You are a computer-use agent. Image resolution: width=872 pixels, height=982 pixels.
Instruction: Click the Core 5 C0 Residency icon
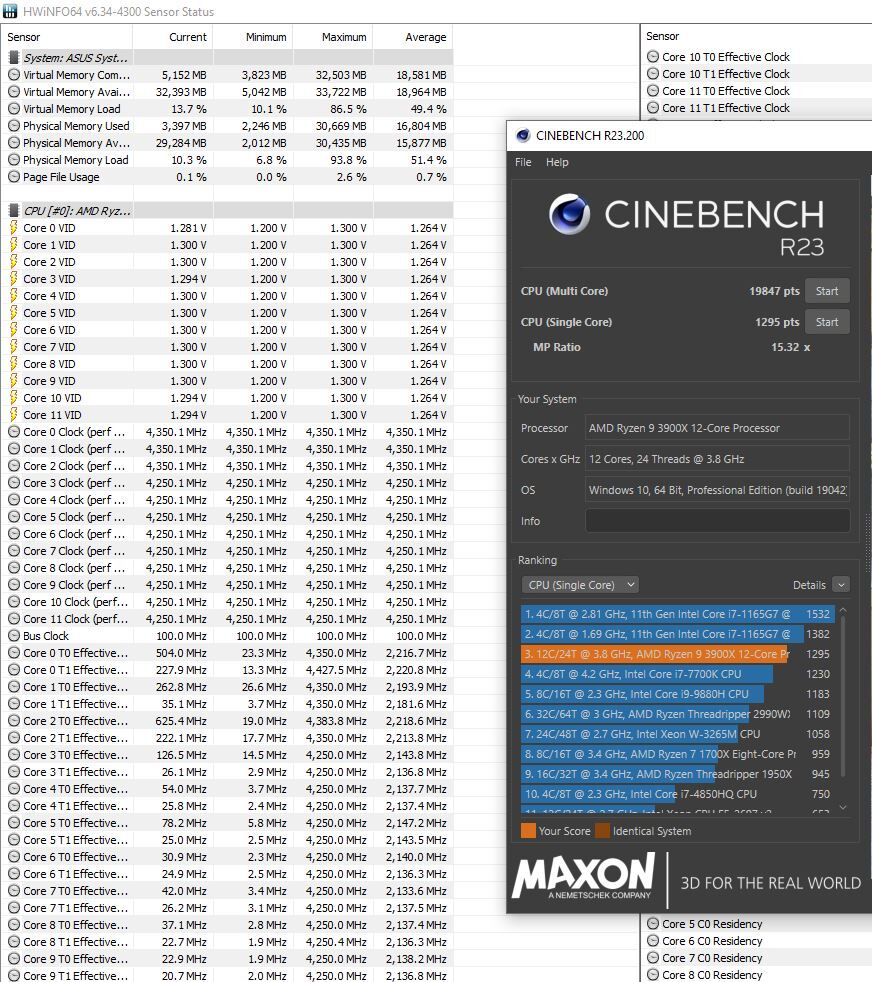[653, 924]
